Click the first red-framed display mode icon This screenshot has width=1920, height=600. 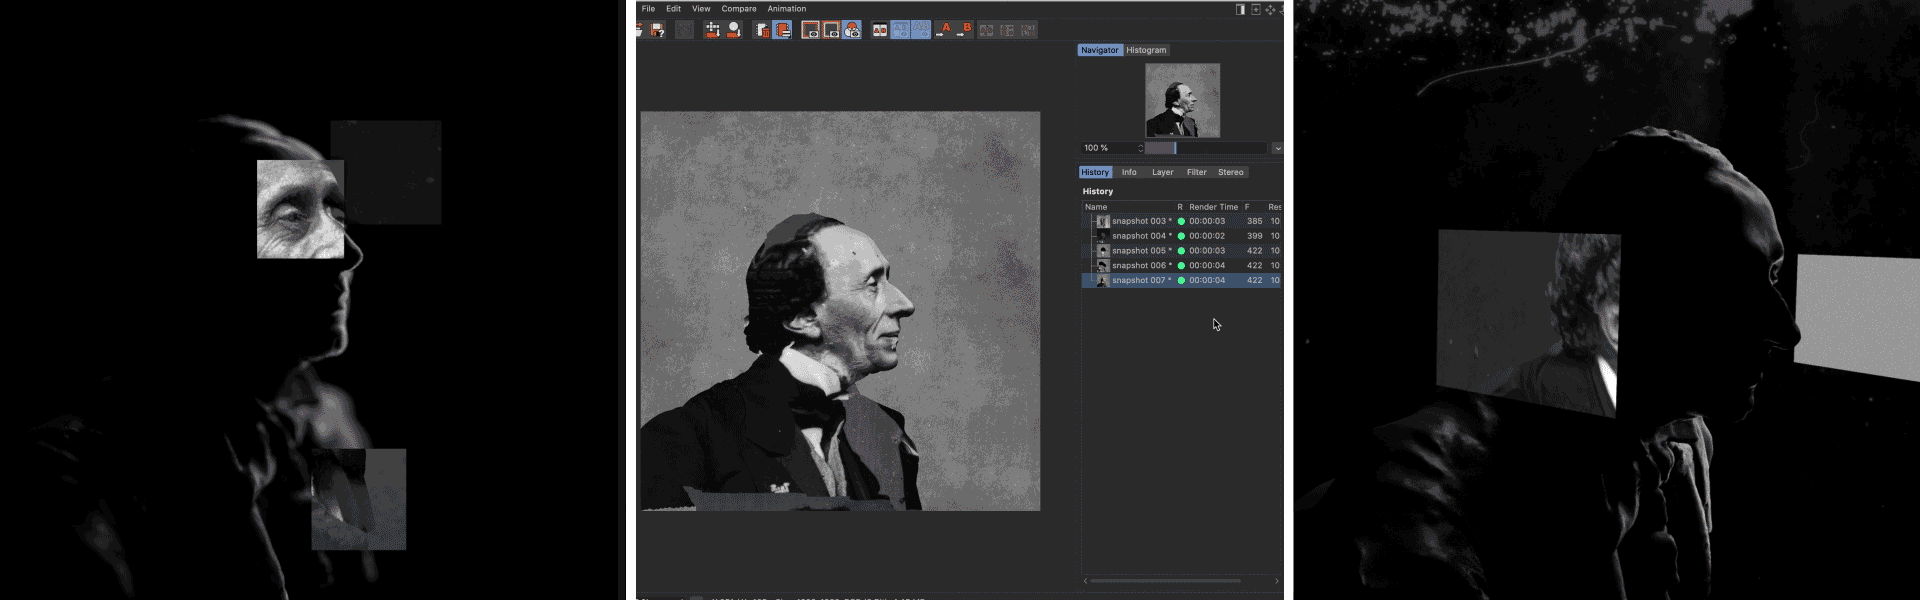point(810,30)
